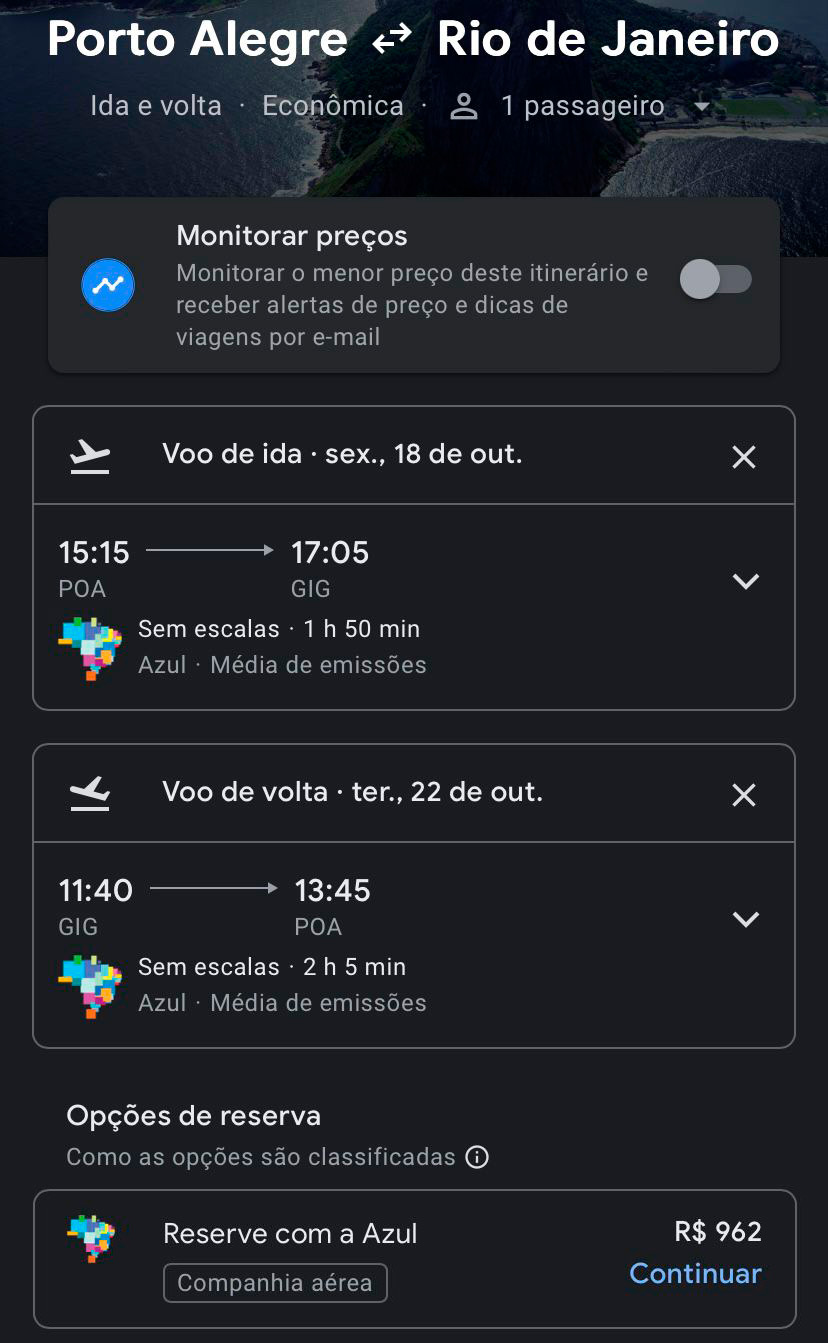828x1343 pixels.
Task: Expand the 15:15 outbound flight details
Action: (746, 581)
